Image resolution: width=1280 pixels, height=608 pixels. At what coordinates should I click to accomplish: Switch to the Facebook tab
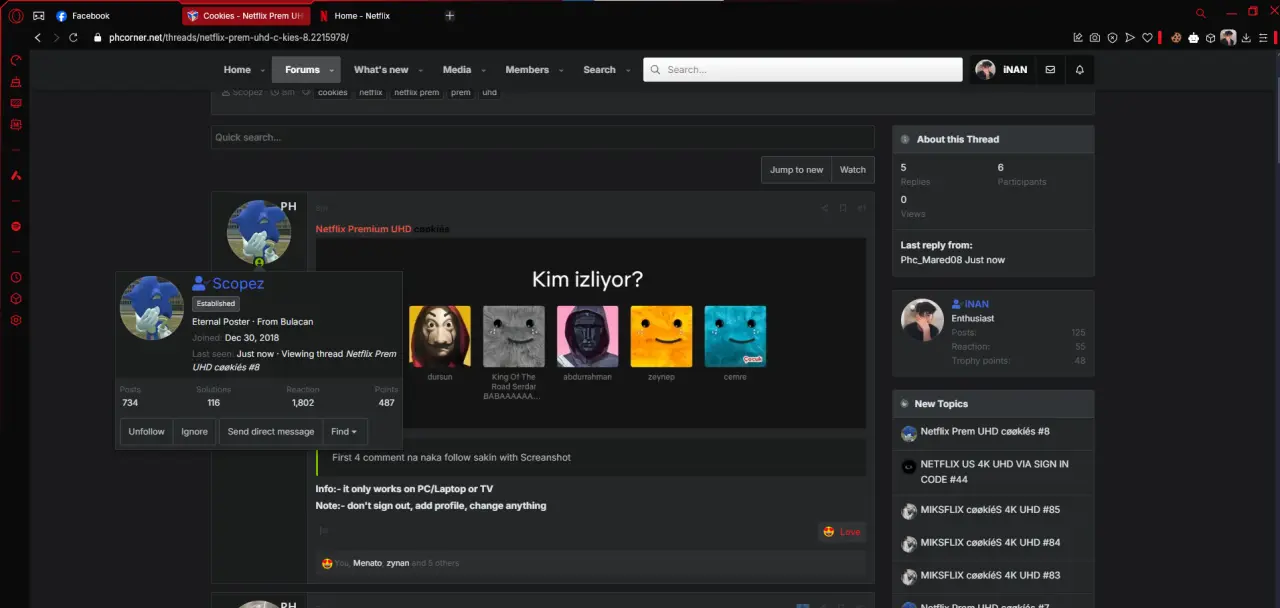[x=91, y=16]
